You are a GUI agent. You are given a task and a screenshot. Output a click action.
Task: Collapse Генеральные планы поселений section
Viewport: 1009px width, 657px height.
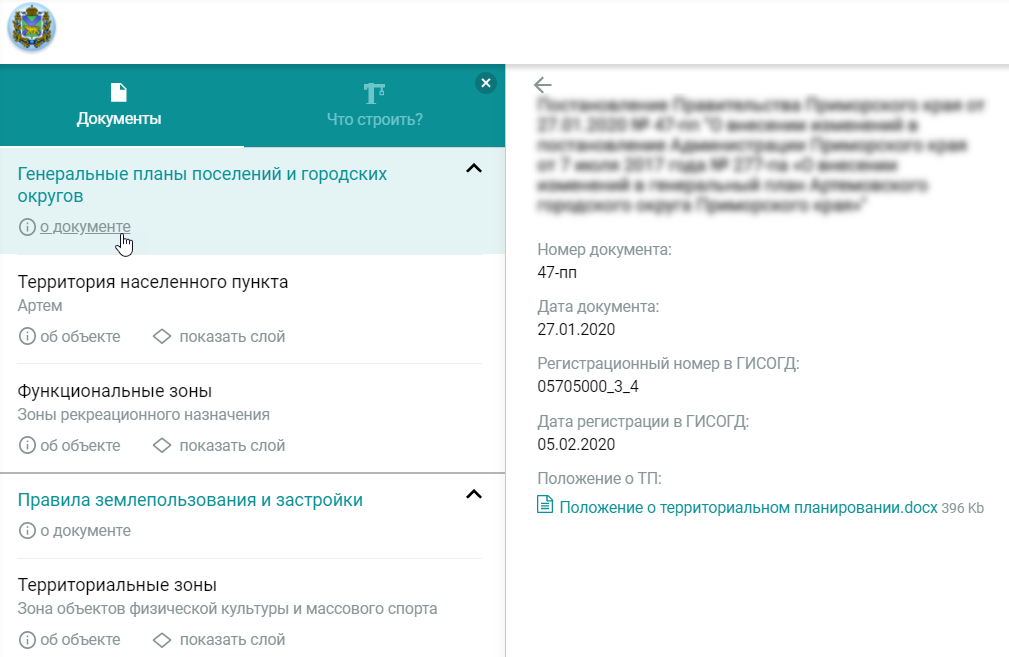coord(475,168)
